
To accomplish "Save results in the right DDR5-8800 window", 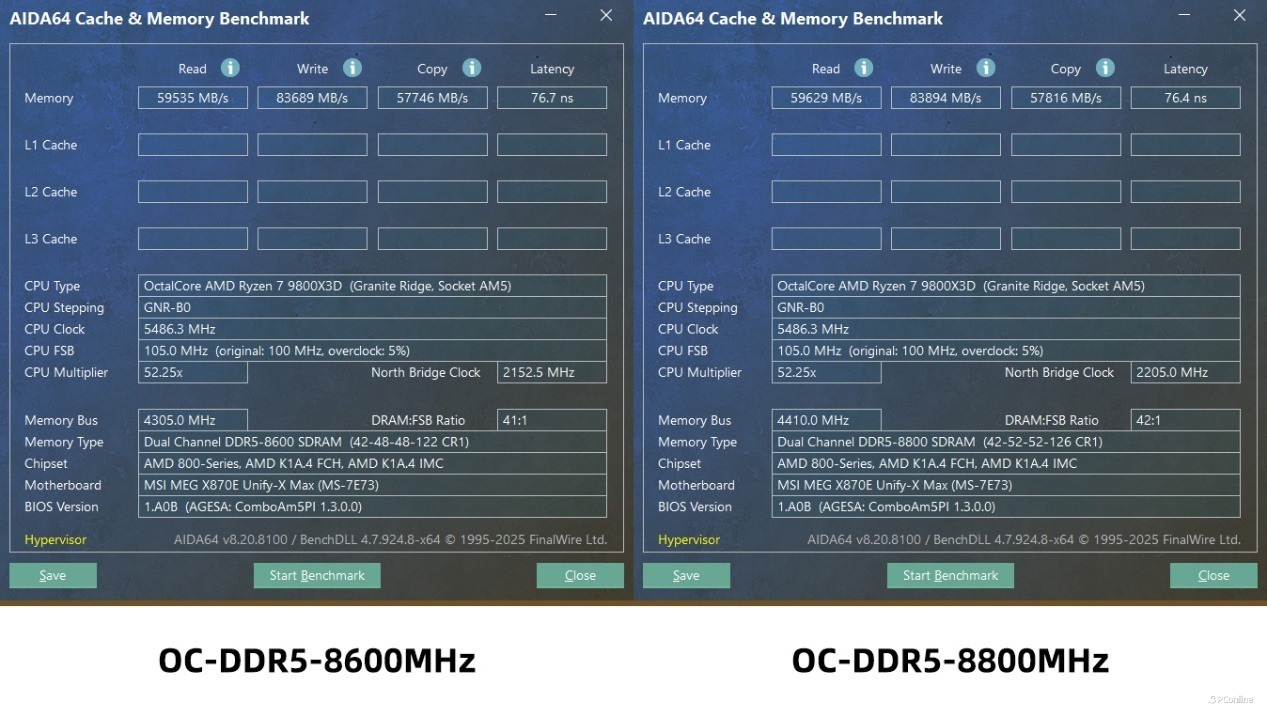I will pos(686,575).
